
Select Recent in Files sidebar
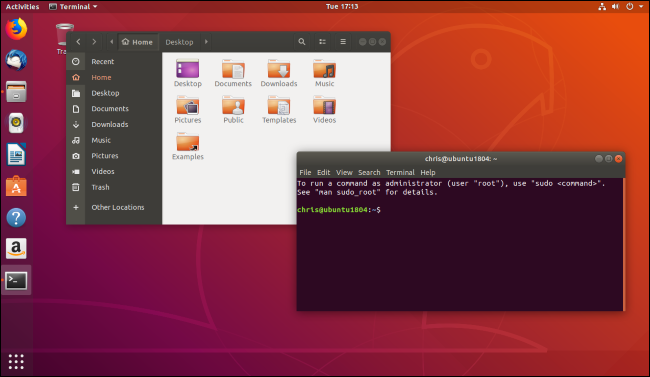tap(114, 61)
